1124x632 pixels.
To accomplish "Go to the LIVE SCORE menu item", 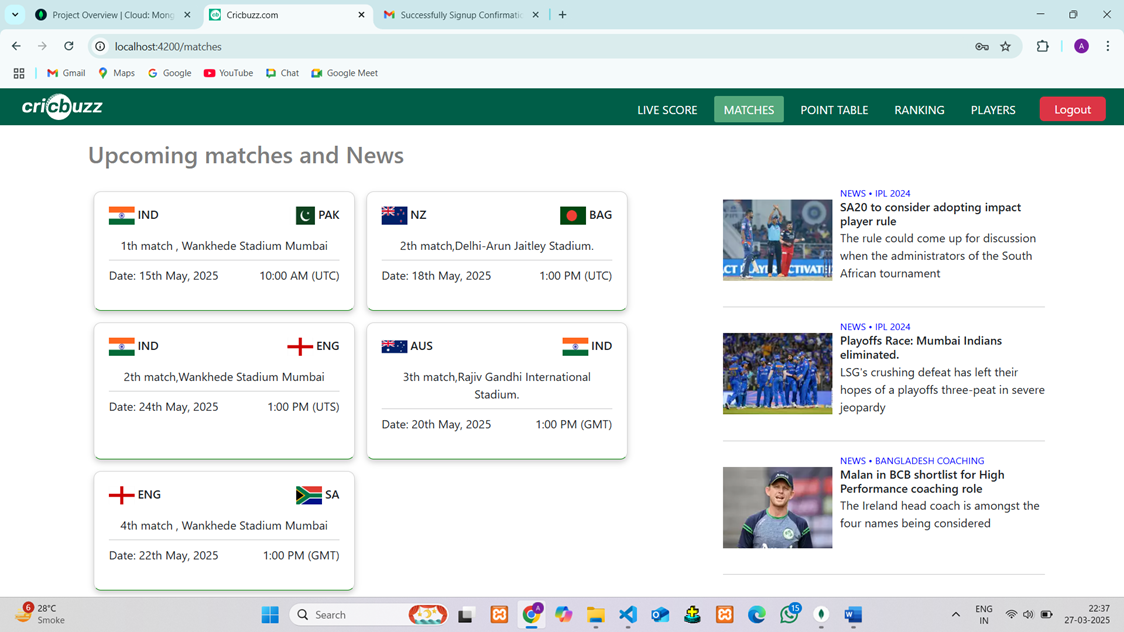I will tap(667, 110).
